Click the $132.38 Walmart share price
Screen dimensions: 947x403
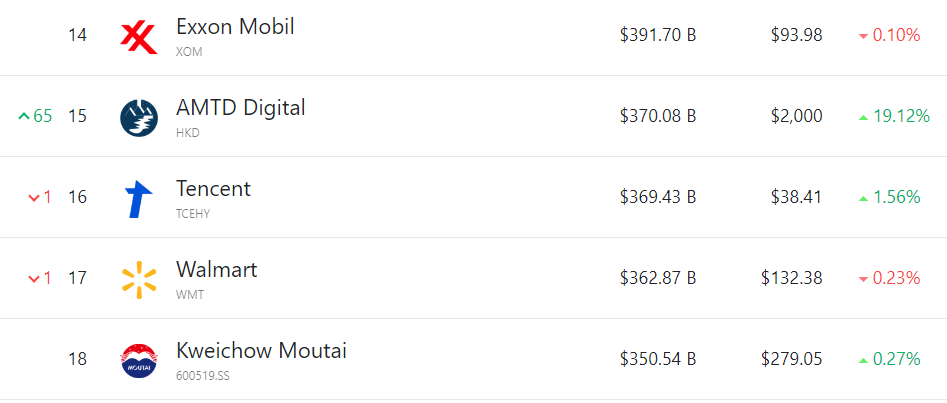791,278
